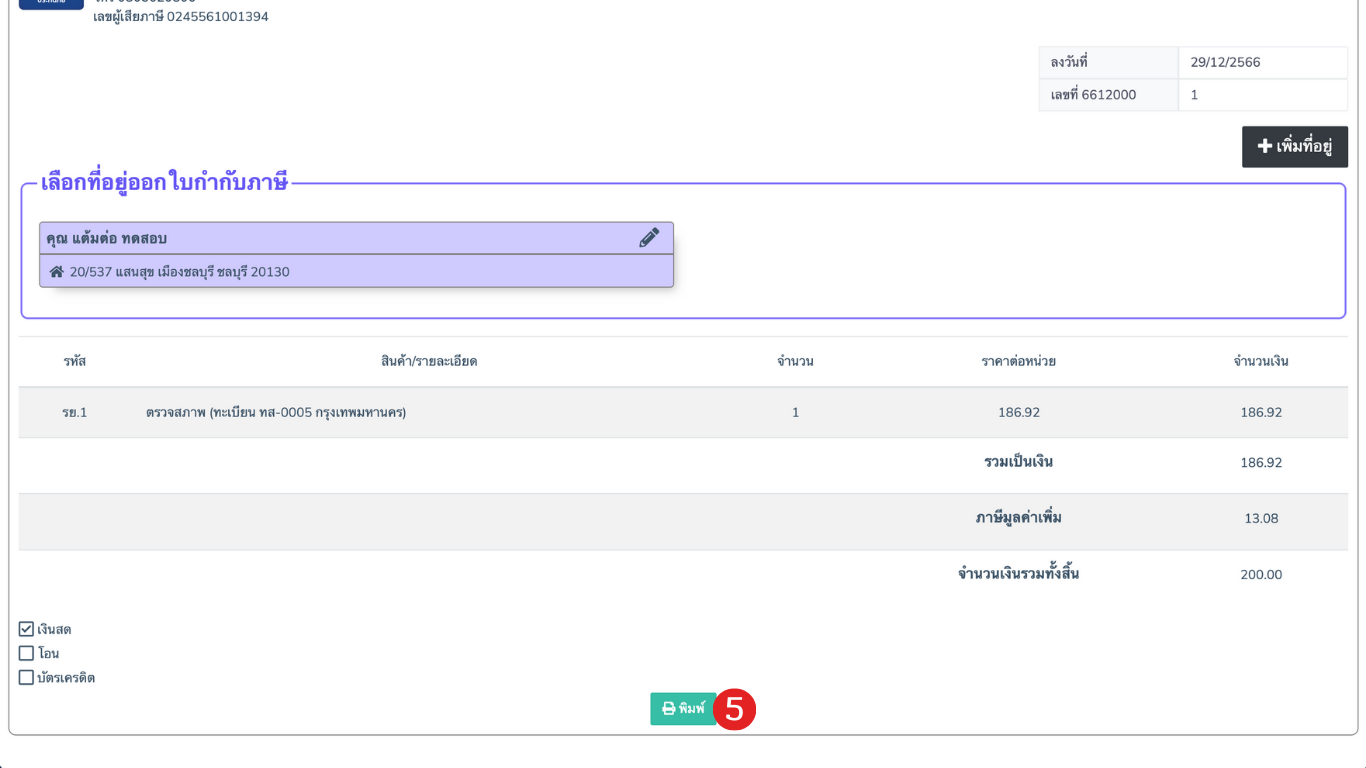Check the โอน transfer checkbox
Viewport: 1366px width, 768px height.
click(x=26, y=653)
